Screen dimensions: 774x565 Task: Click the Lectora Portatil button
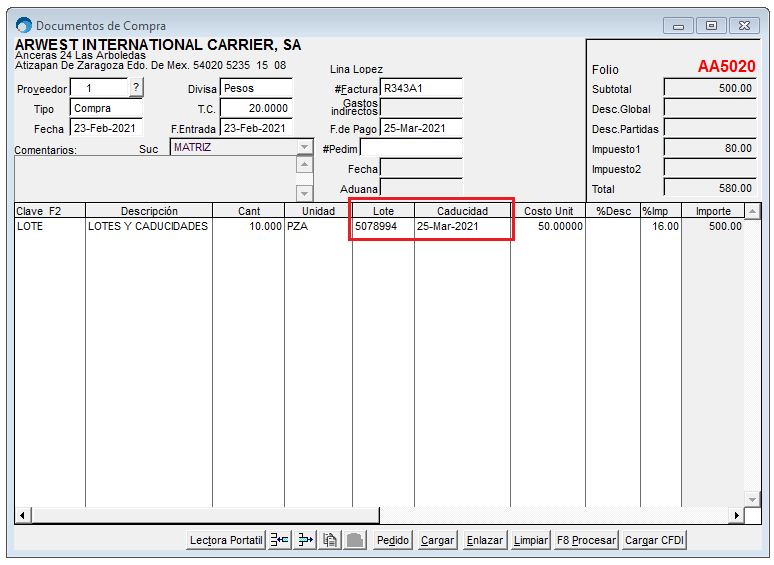(226, 540)
